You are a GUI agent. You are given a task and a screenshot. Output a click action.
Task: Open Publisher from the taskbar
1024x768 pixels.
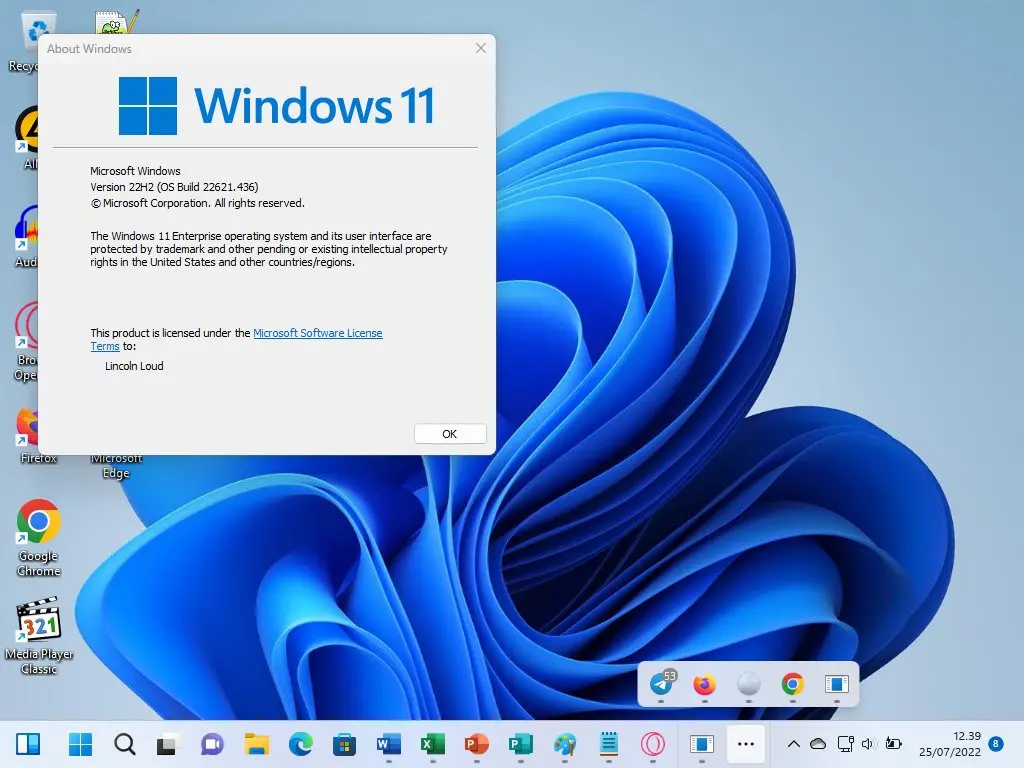pos(520,744)
